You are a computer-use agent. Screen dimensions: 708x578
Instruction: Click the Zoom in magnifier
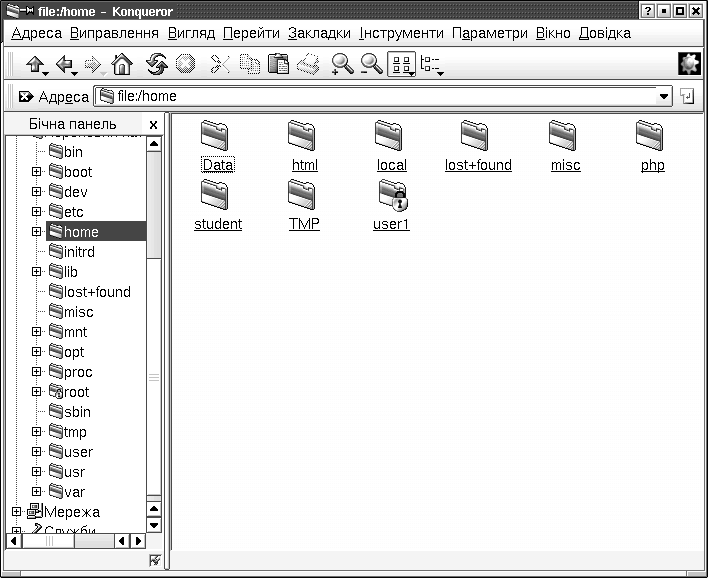[x=342, y=65]
